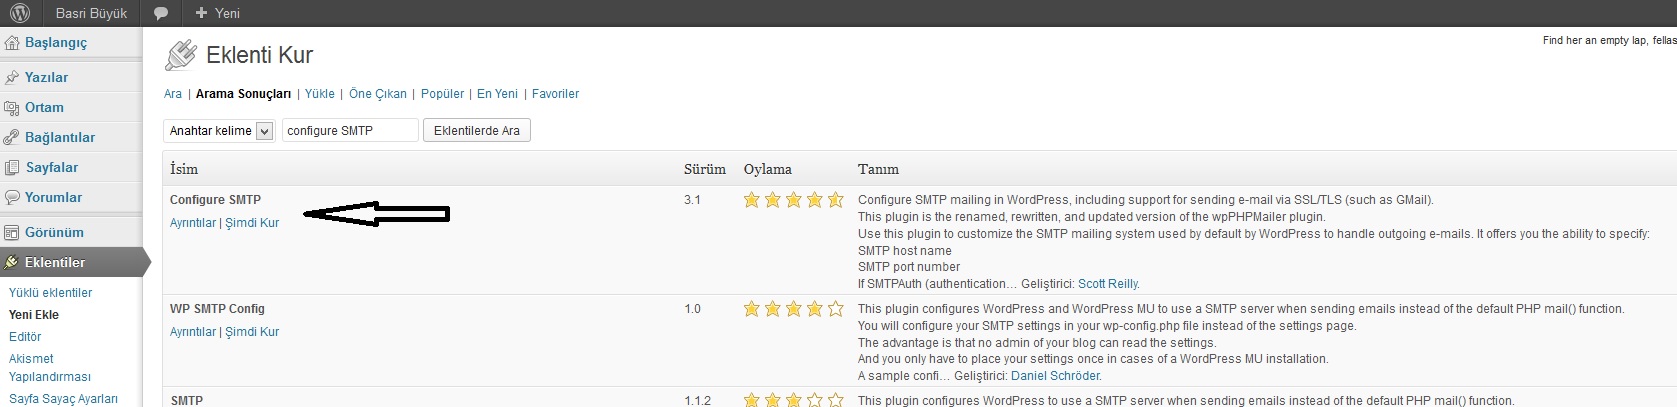Go to Yüklü eklentiler submenu
Screen dimensions: 1677x407
pos(50,293)
